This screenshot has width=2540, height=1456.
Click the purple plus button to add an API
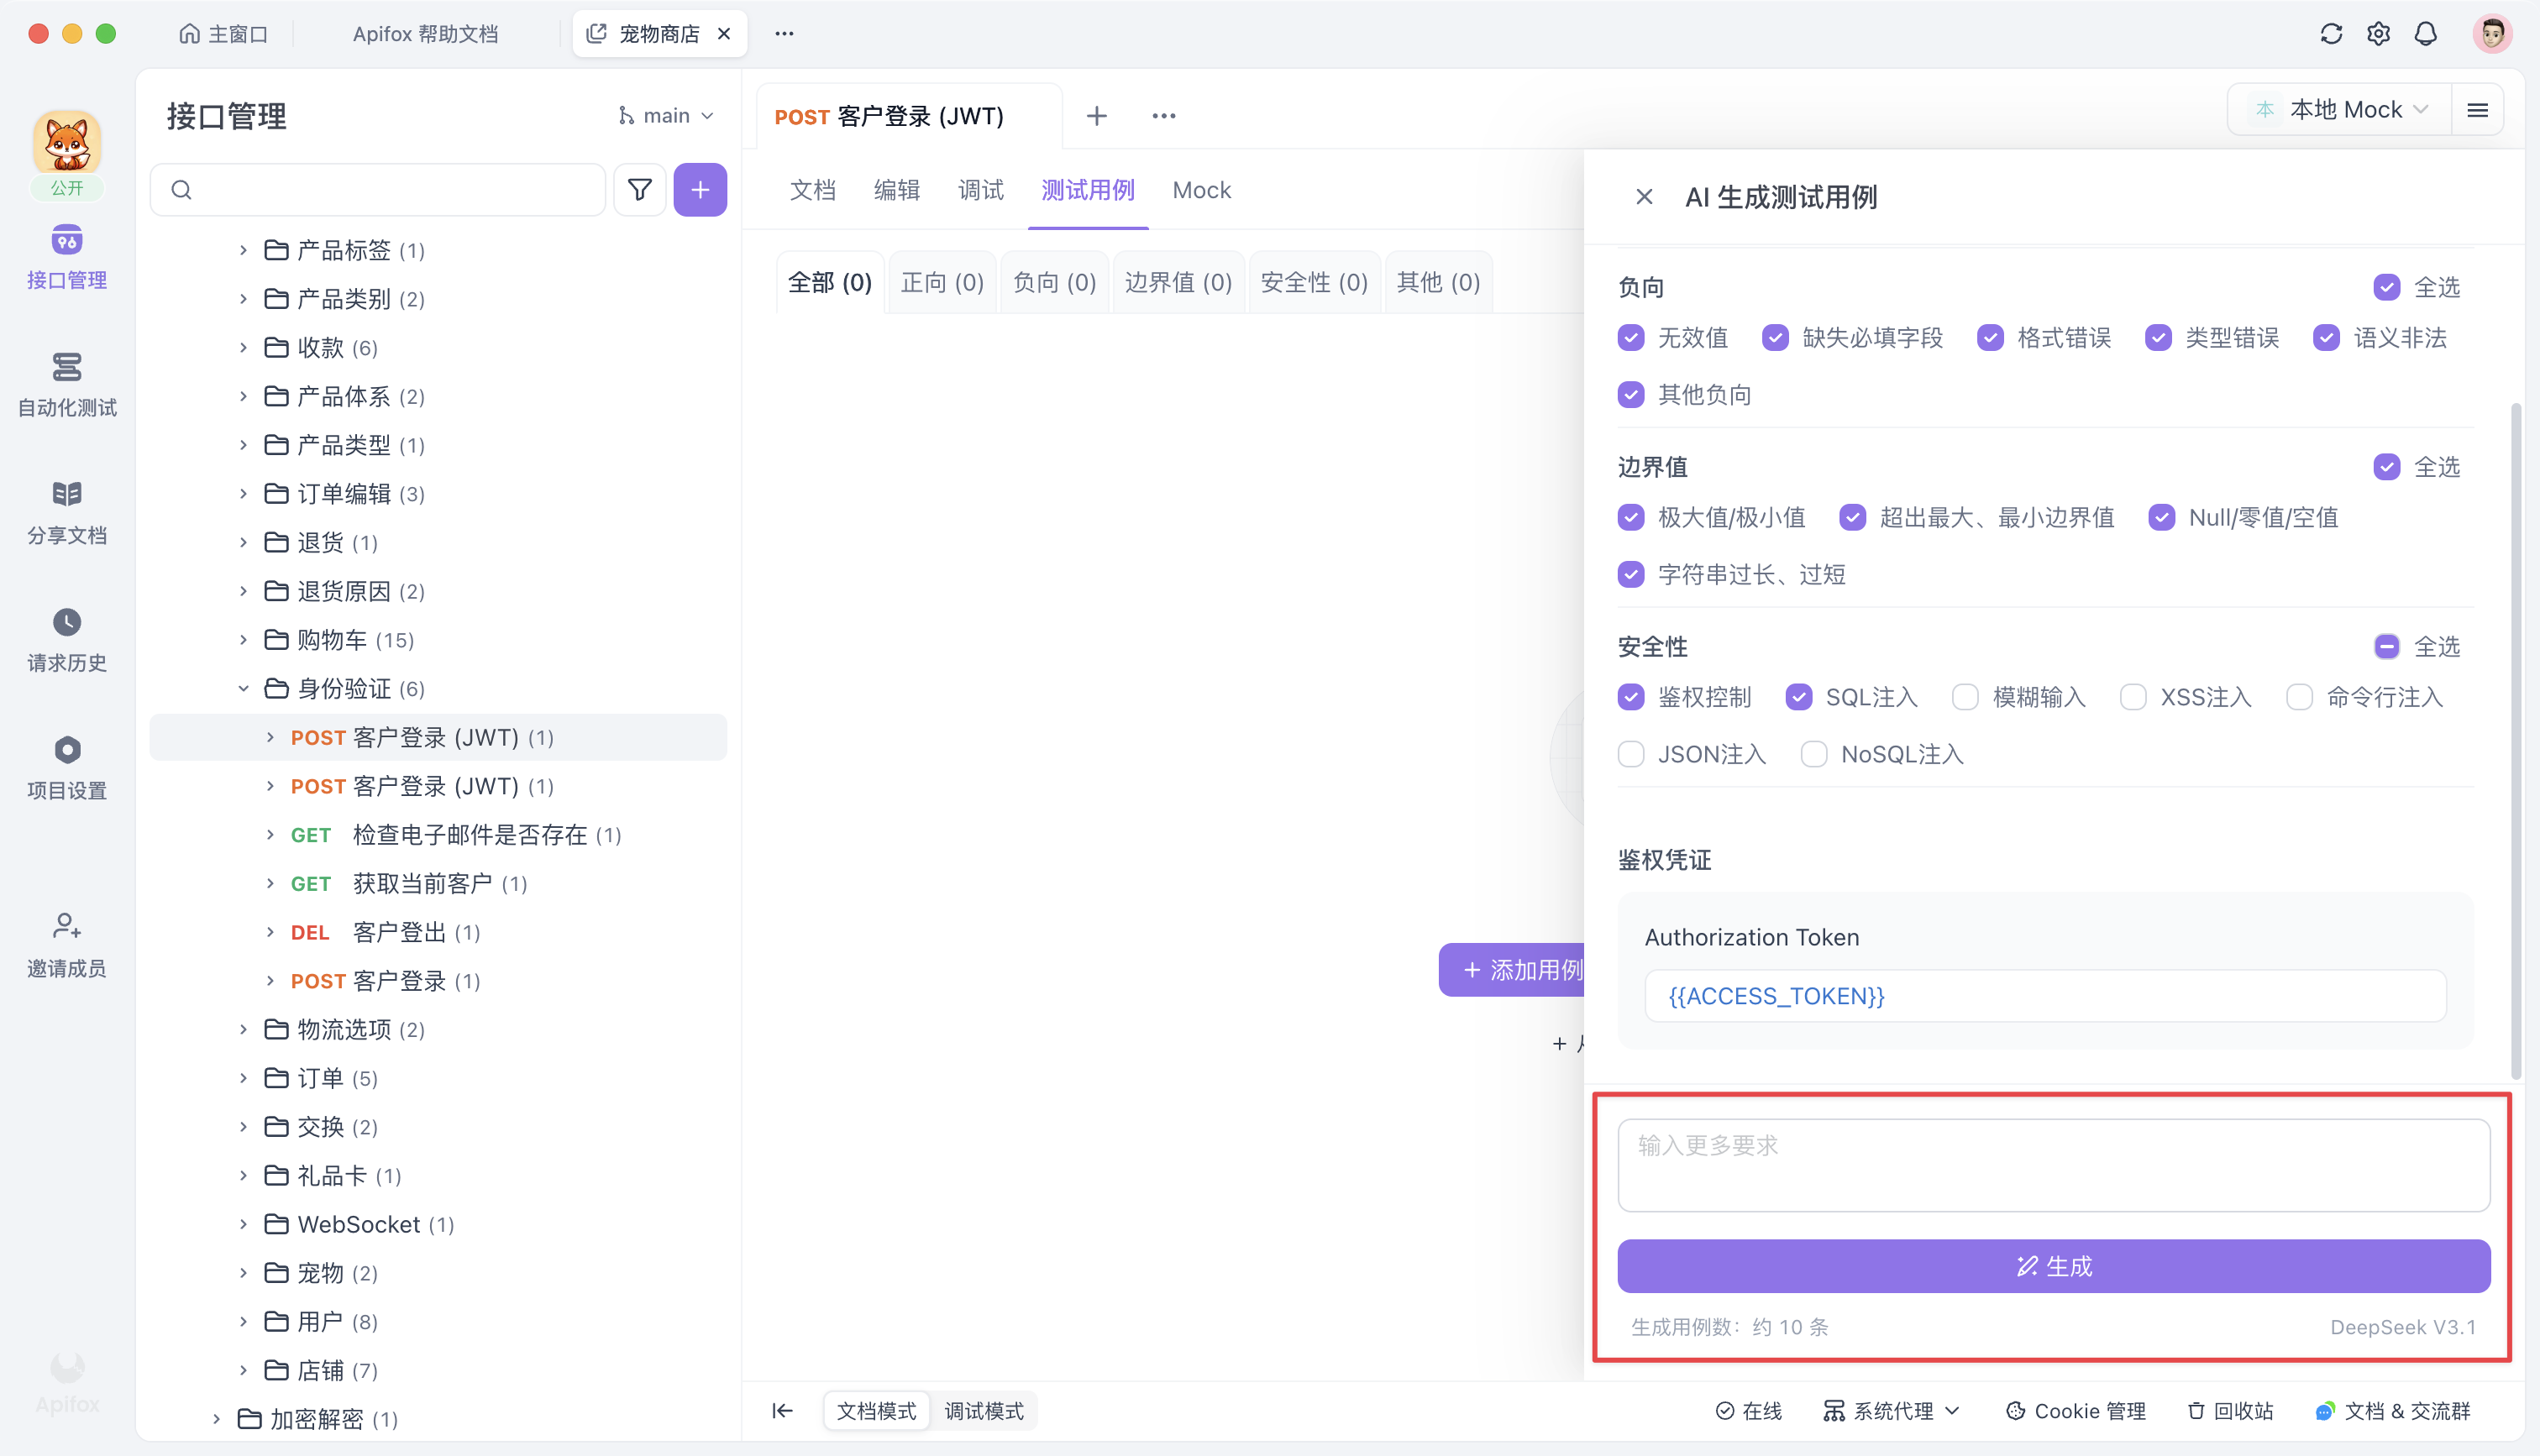point(700,189)
